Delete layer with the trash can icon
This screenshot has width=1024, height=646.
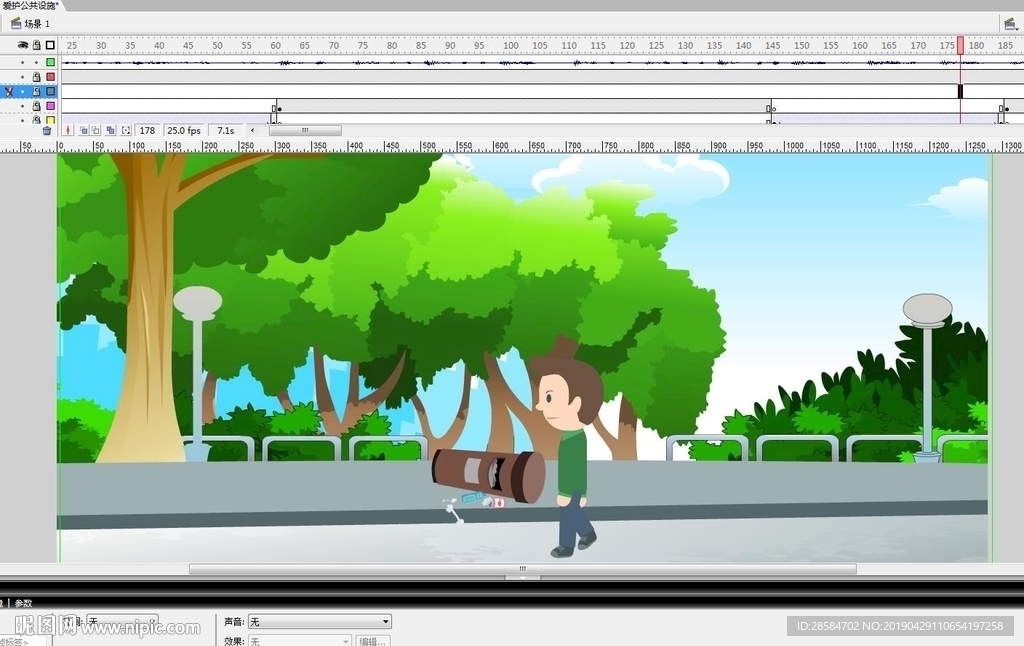click(x=46, y=131)
